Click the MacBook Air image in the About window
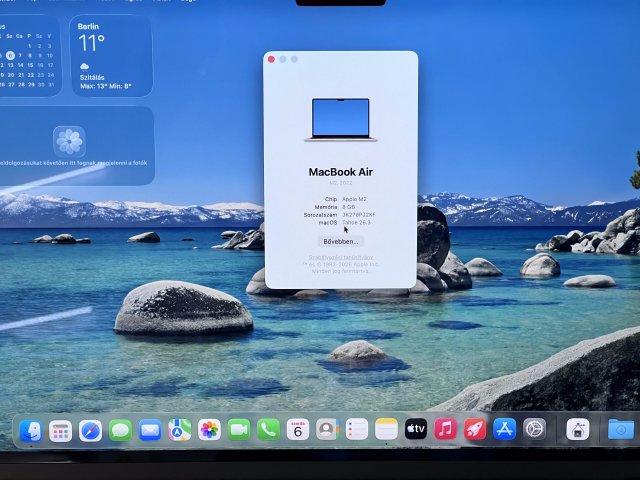This screenshot has height=480, width=640. 340,120
